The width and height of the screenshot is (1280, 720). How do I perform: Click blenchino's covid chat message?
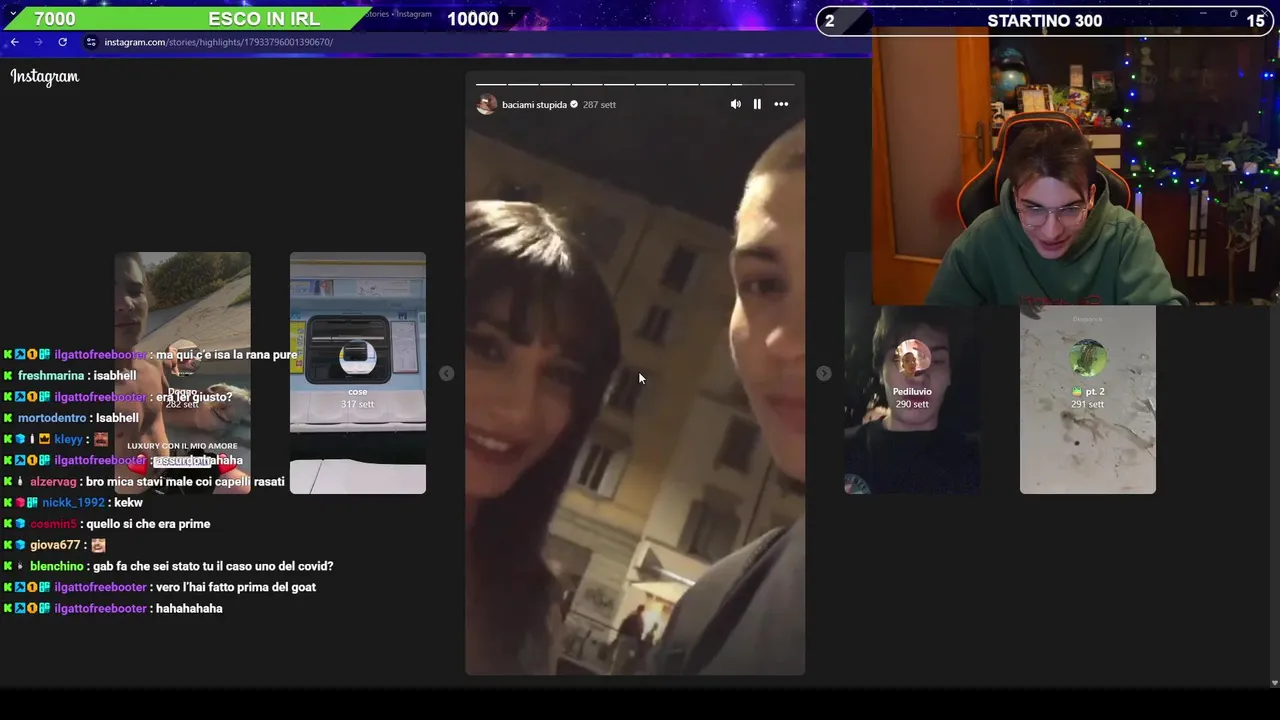[168, 566]
